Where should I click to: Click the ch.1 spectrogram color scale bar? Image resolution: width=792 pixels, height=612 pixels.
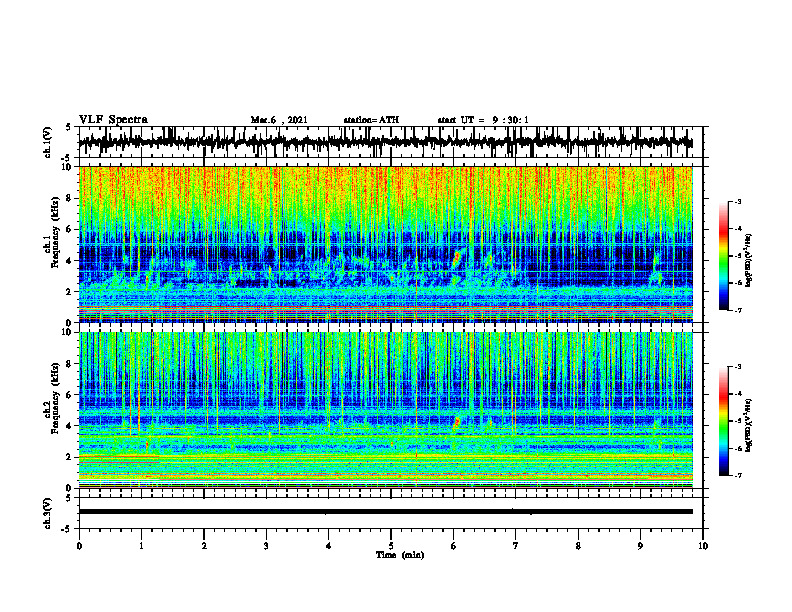724,256
